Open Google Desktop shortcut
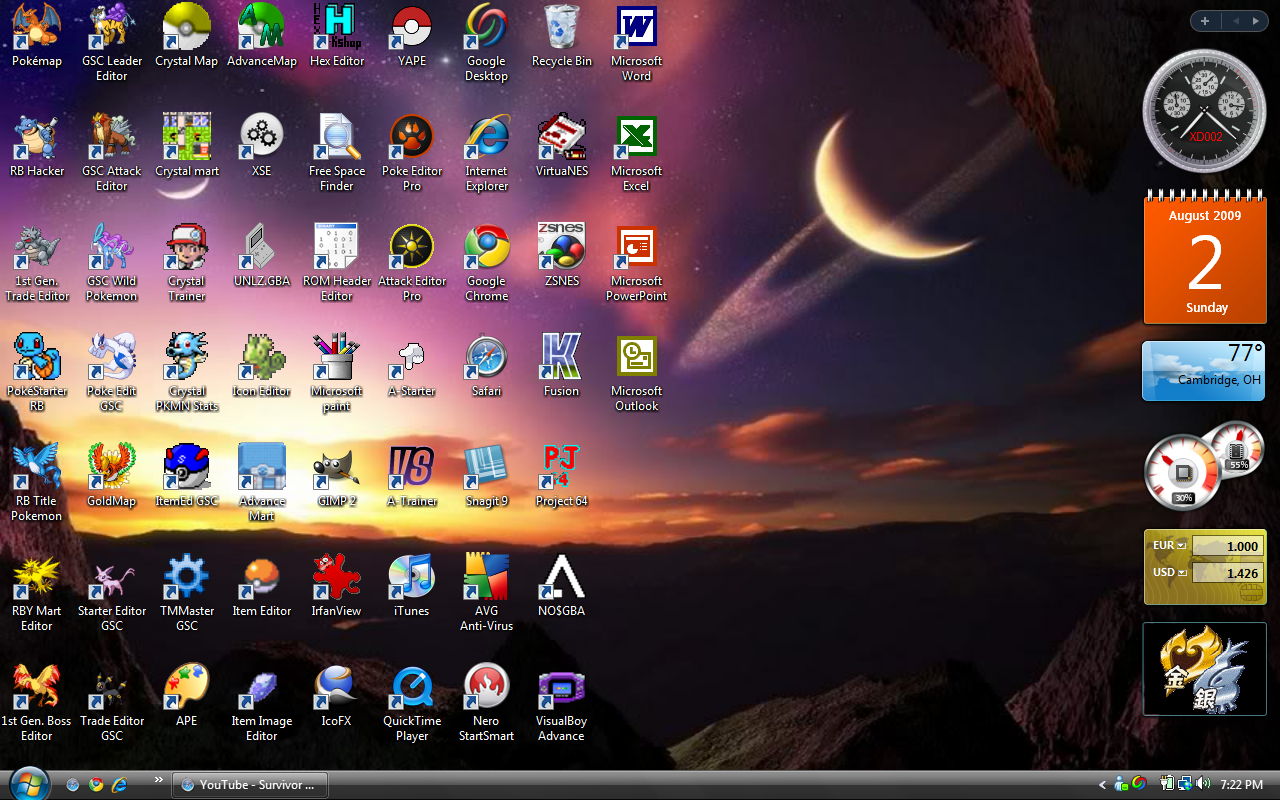Image resolution: width=1280 pixels, height=800 pixels. pos(487,42)
